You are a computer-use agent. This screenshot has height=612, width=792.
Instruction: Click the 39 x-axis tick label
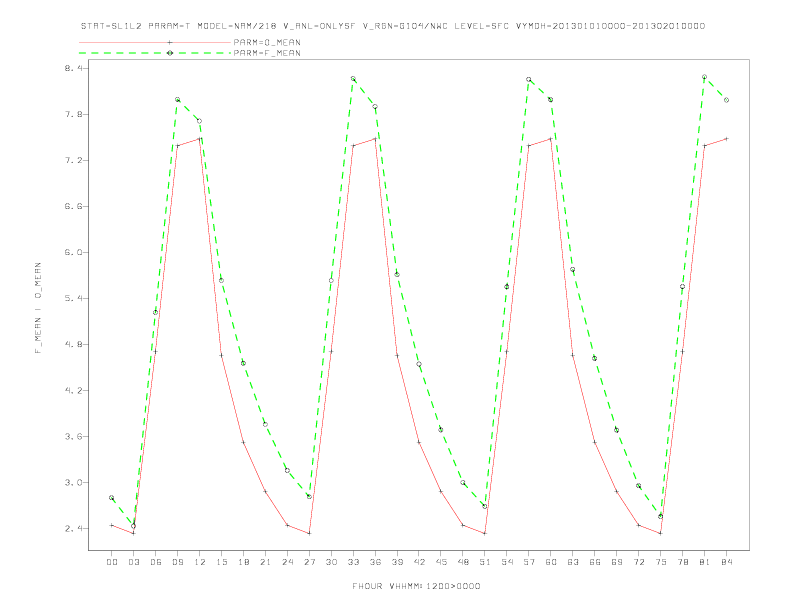pos(397,562)
